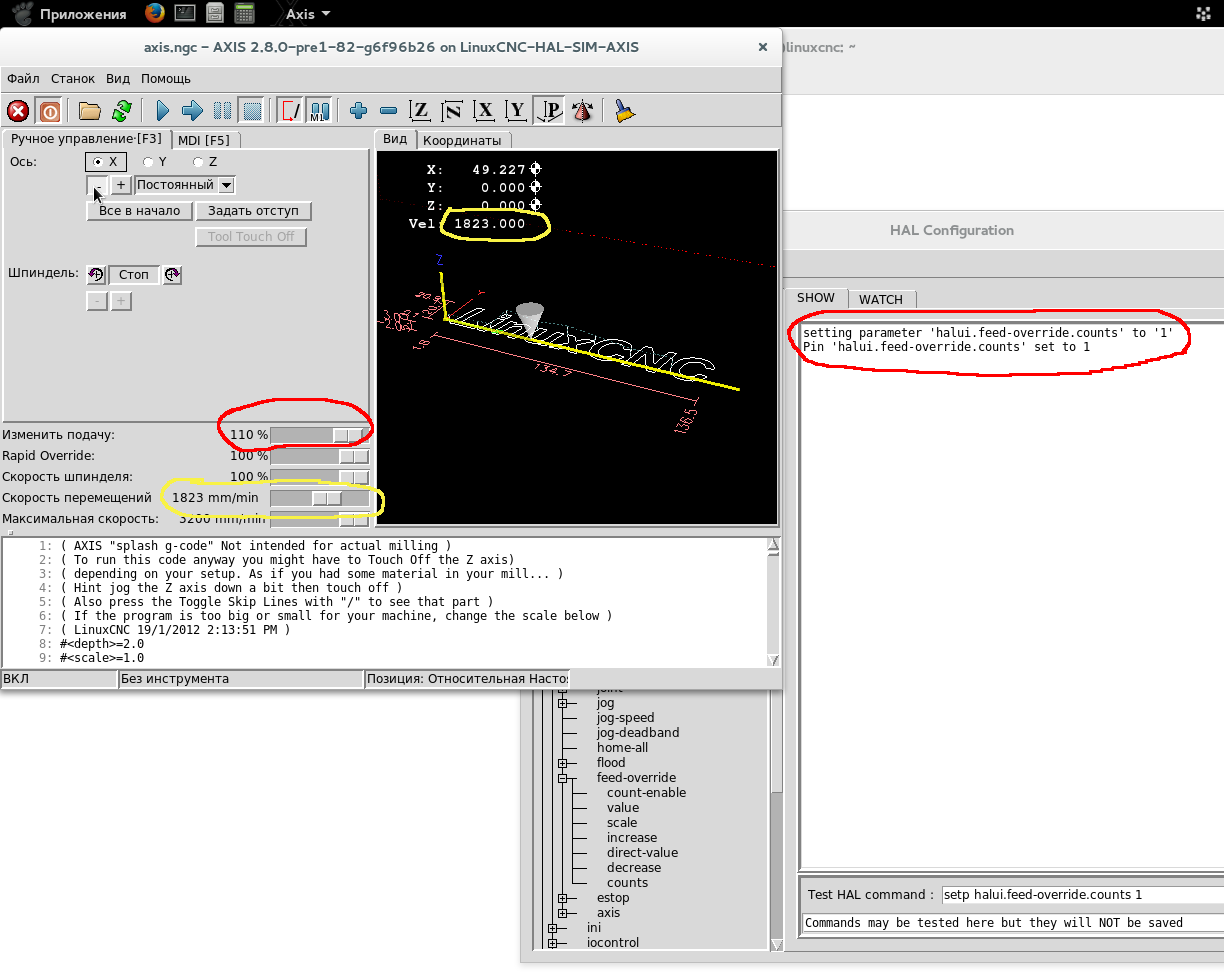Image resolution: width=1224 pixels, height=977 pixels.
Task: Stop program execution with the square icon
Action: coord(252,111)
